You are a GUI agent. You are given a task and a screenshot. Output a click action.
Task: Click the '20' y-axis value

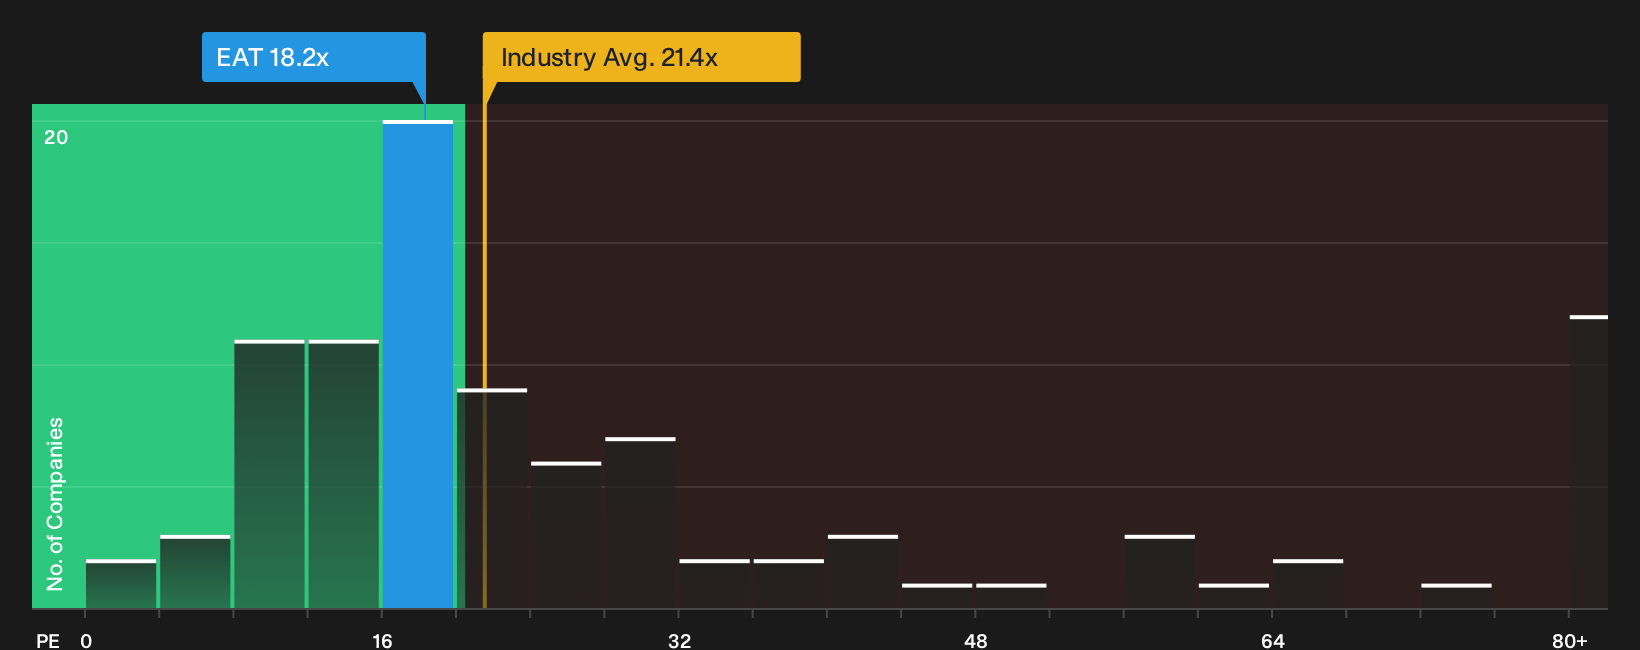56,137
